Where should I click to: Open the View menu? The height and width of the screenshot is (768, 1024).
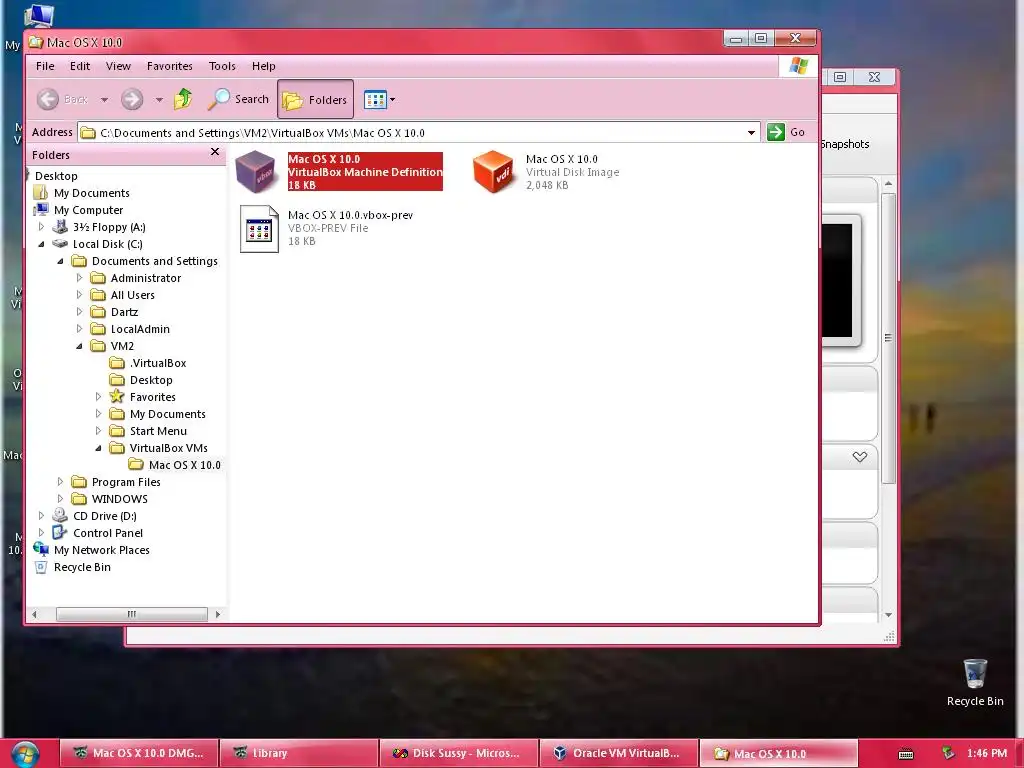coord(118,66)
